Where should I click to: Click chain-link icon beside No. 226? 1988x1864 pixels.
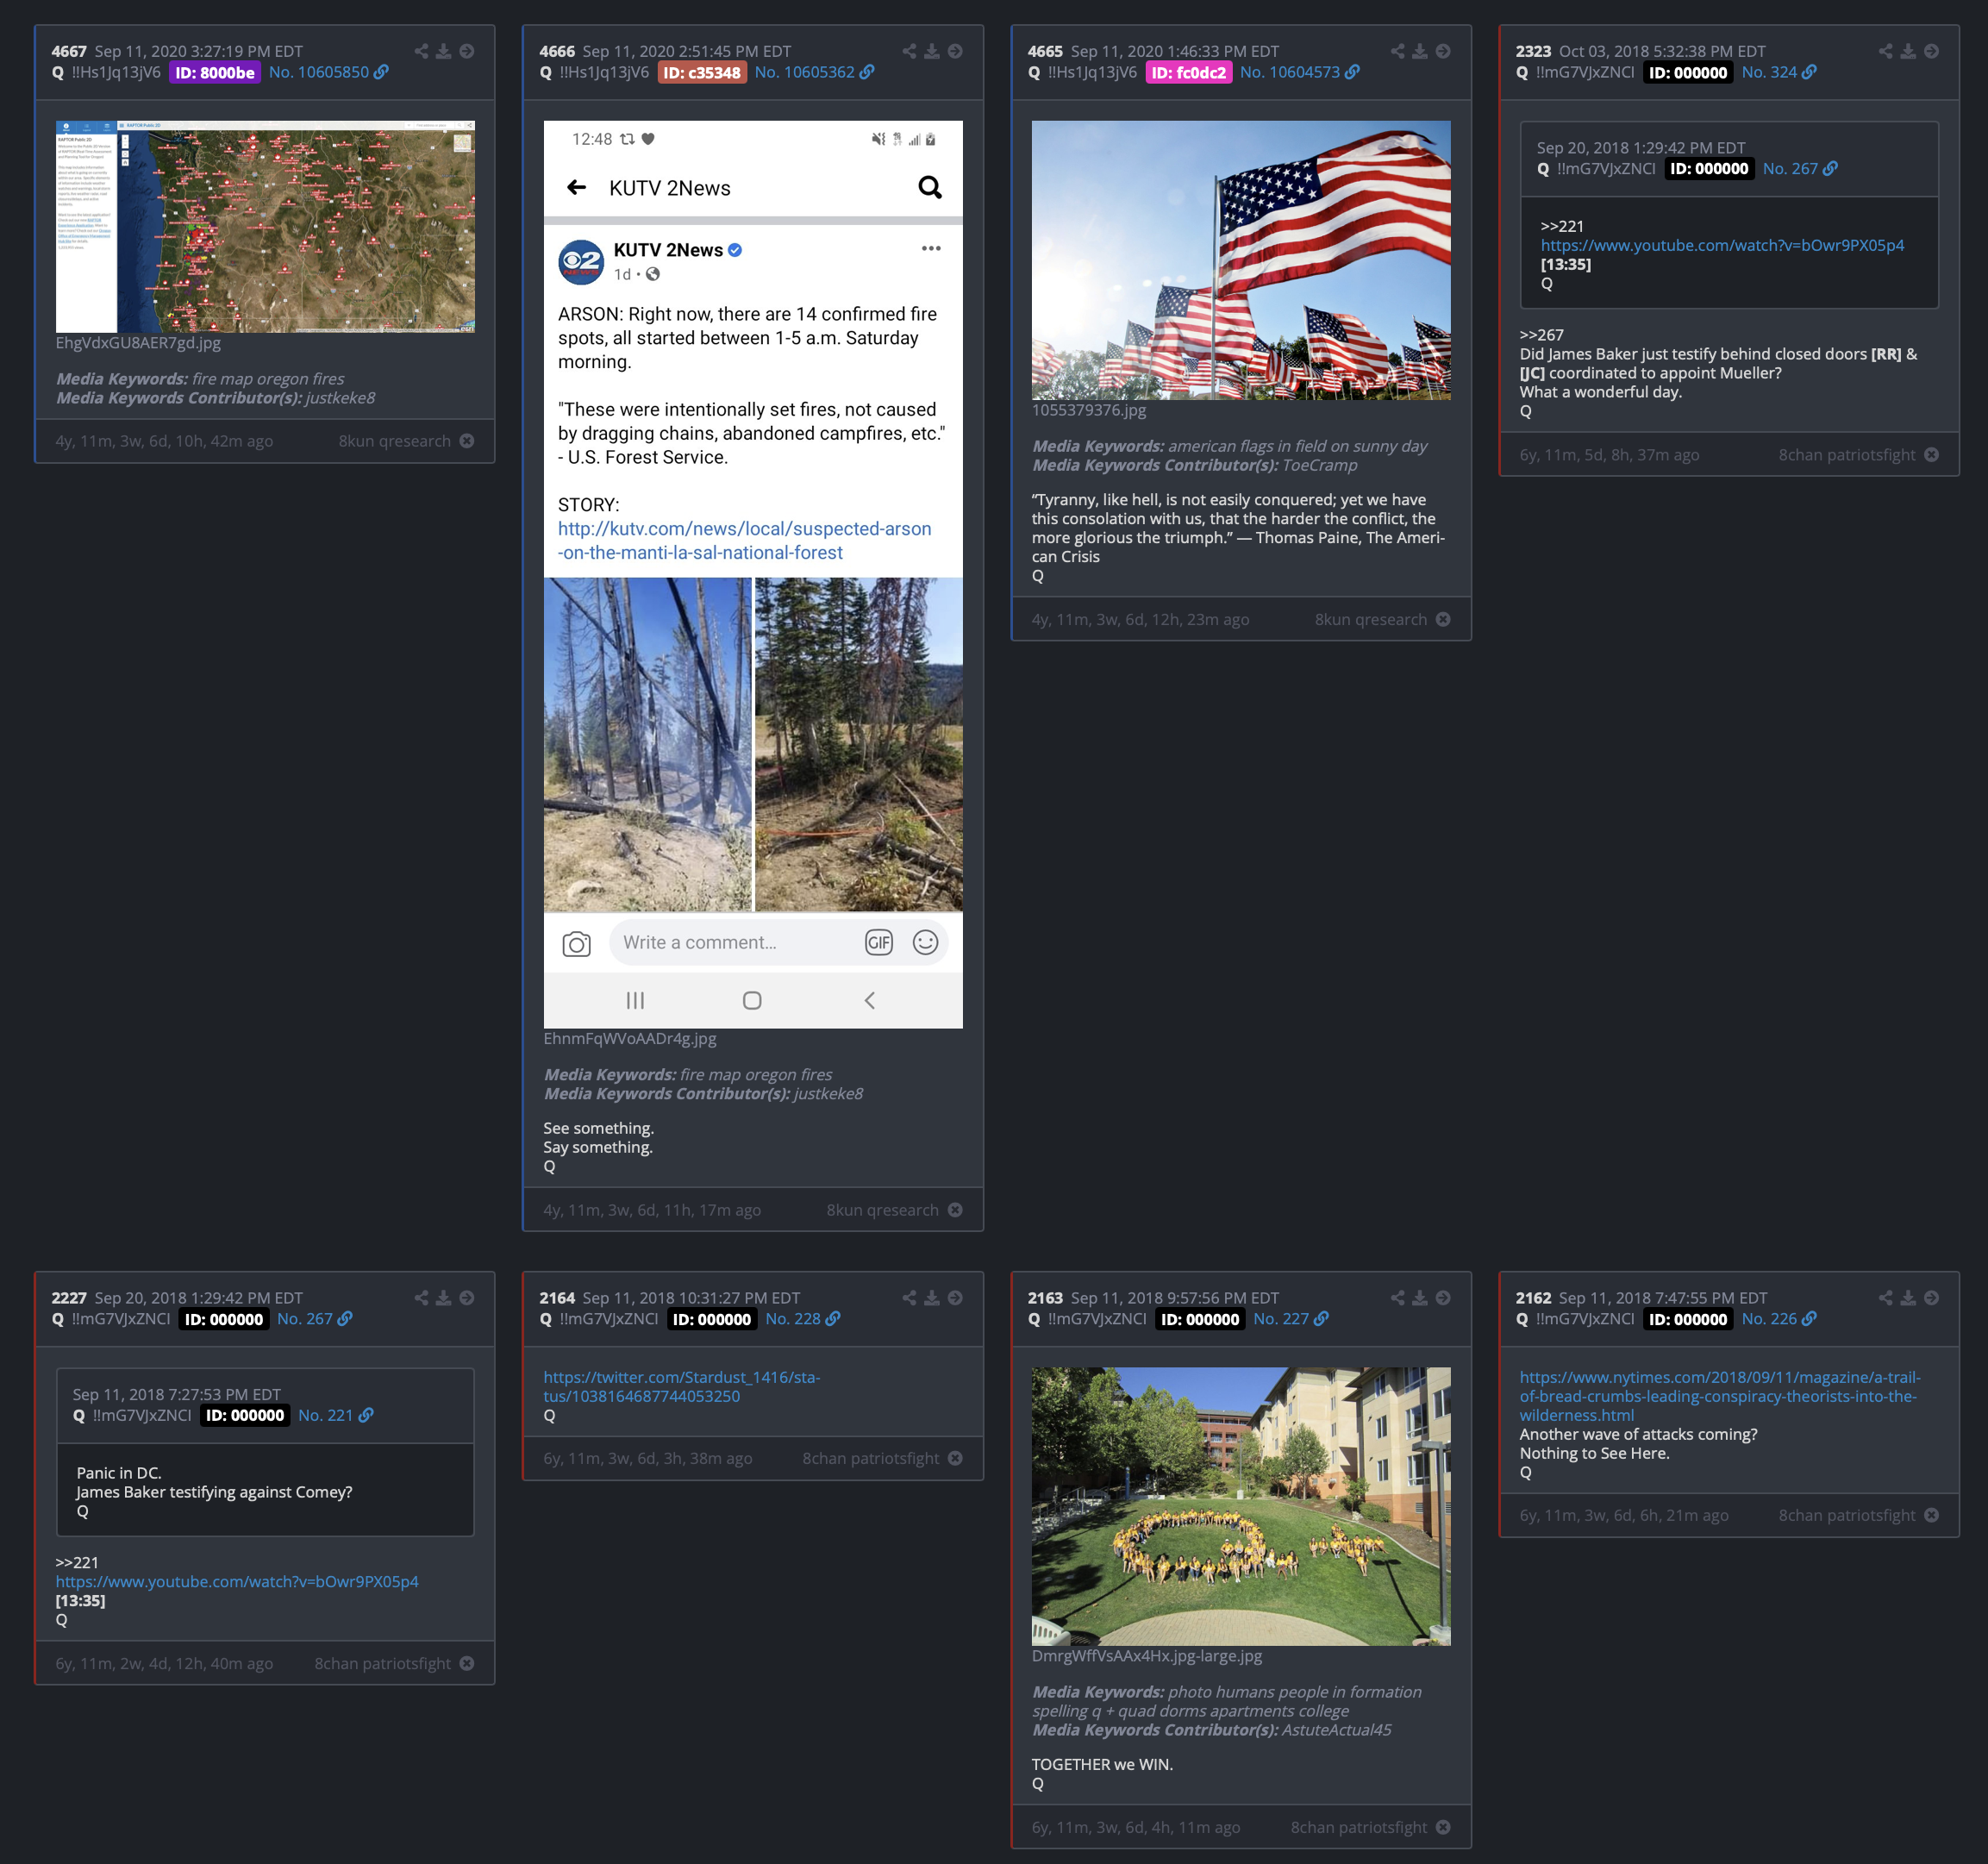[x=1809, y=1319]
